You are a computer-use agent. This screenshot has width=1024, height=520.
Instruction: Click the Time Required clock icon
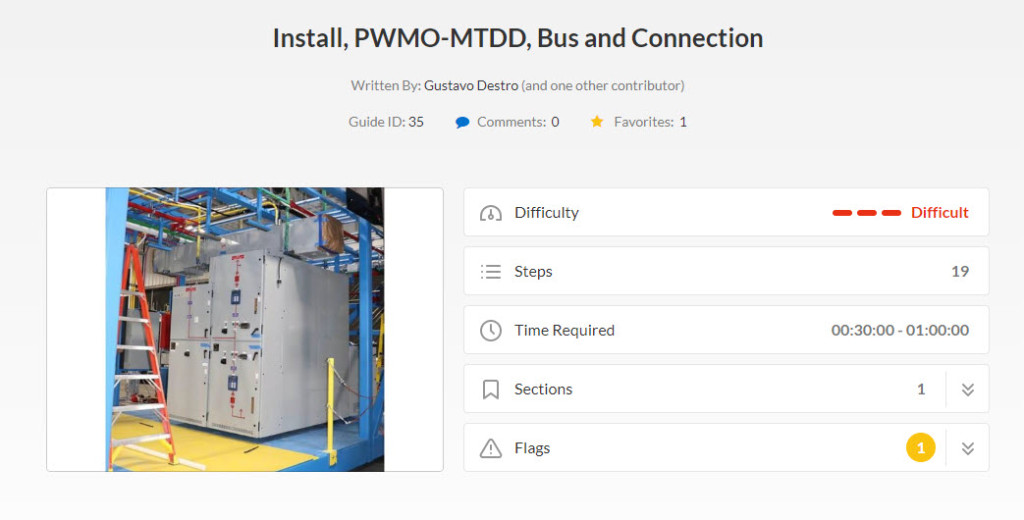click(x=490, y=330)
